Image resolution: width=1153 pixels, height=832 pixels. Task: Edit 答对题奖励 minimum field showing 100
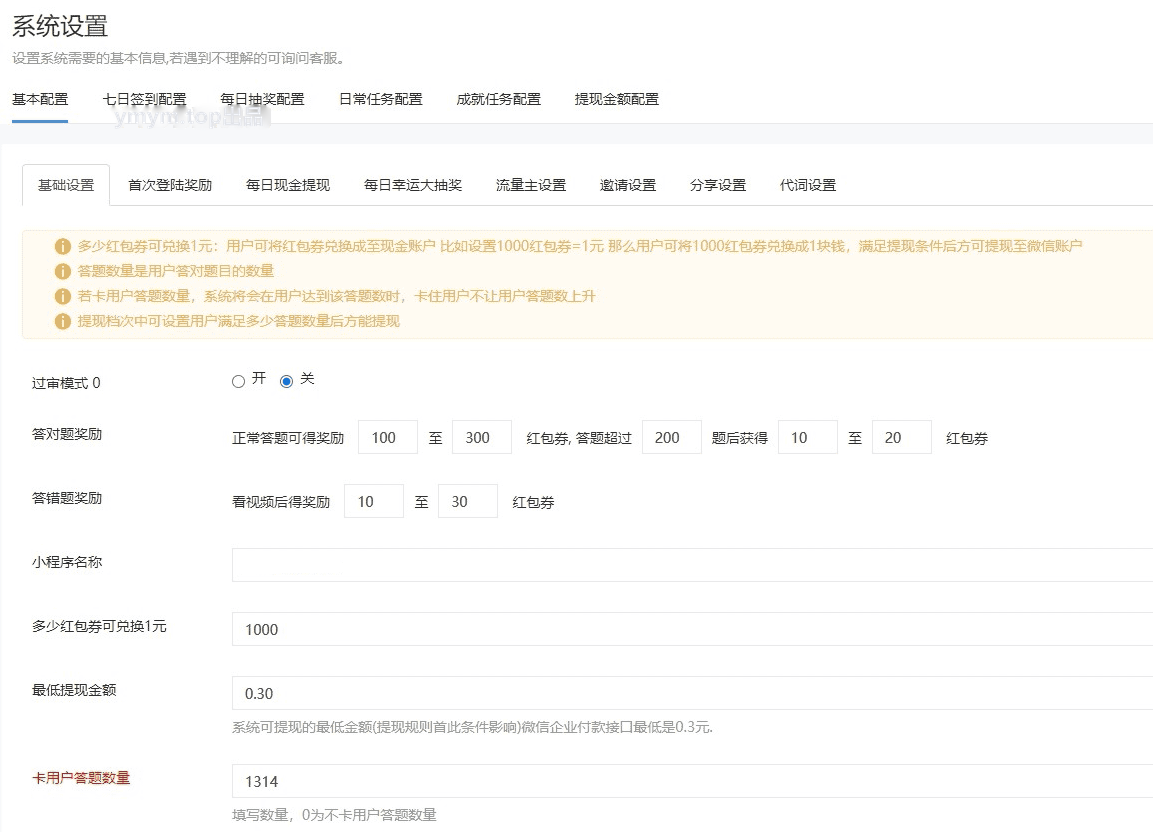388,437
